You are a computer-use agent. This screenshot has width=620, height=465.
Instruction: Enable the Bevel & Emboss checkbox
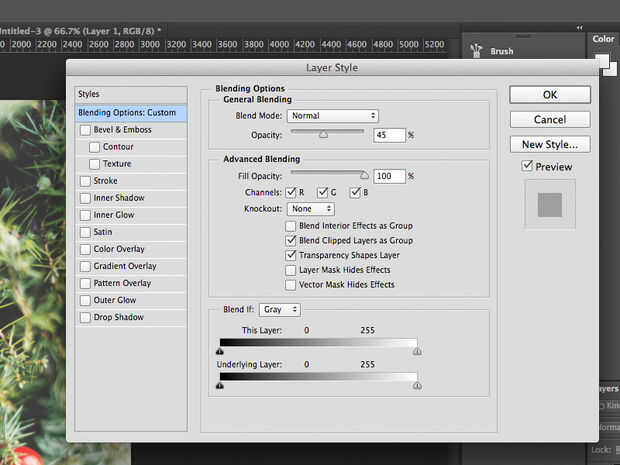(85, 130)
